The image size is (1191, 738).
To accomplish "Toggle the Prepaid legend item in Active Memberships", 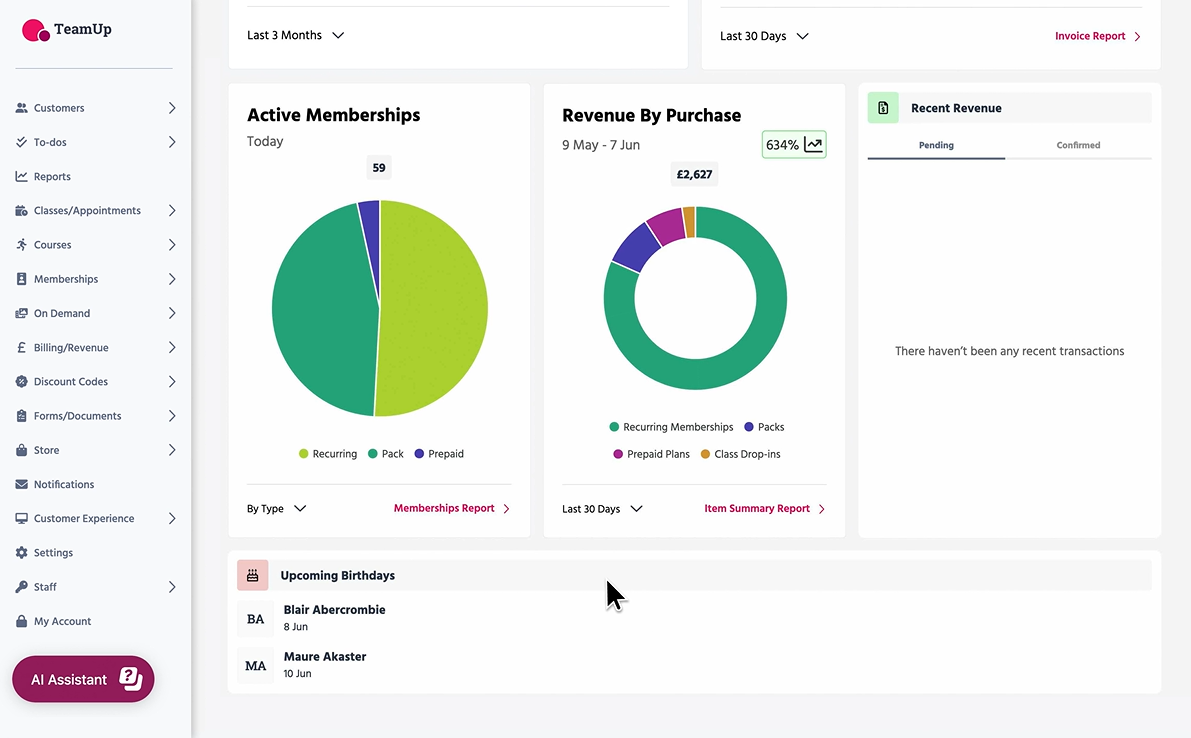I will [x=439, y=454].
